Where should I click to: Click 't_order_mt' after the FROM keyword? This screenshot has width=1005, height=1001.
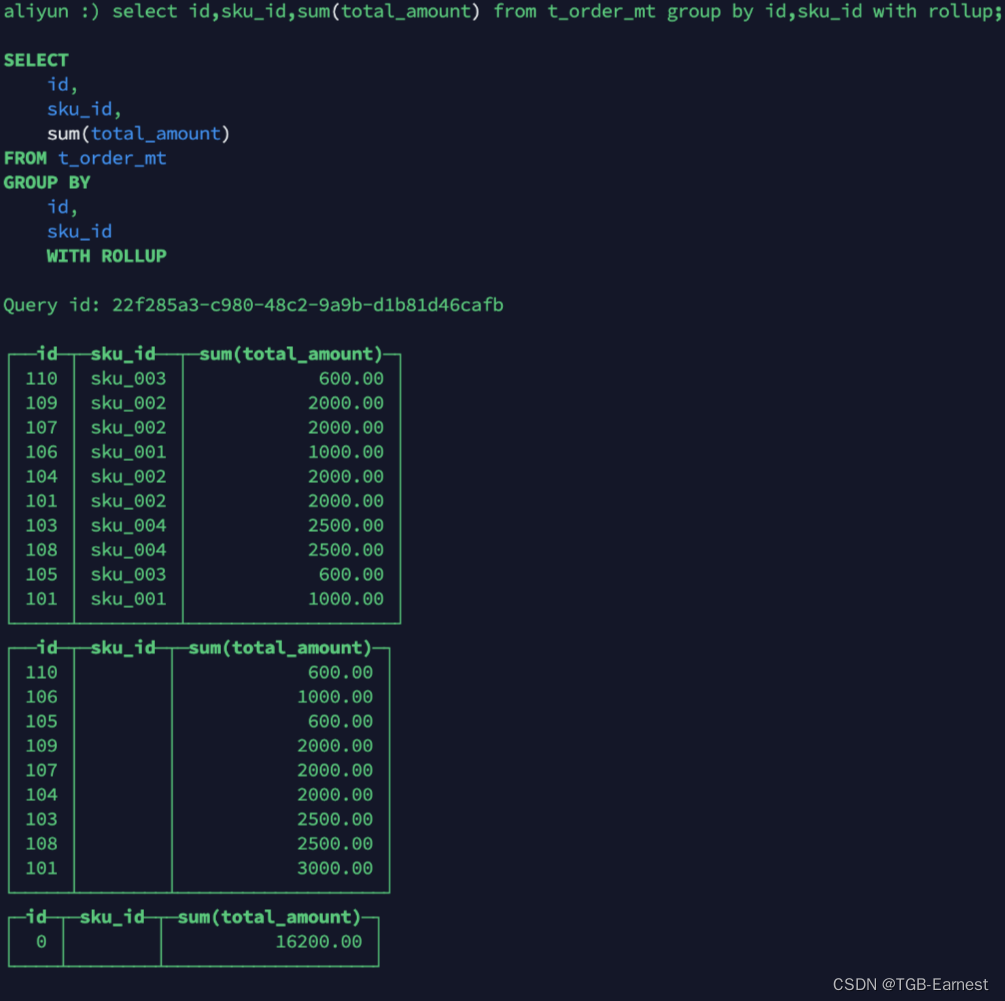click(112, 158)
